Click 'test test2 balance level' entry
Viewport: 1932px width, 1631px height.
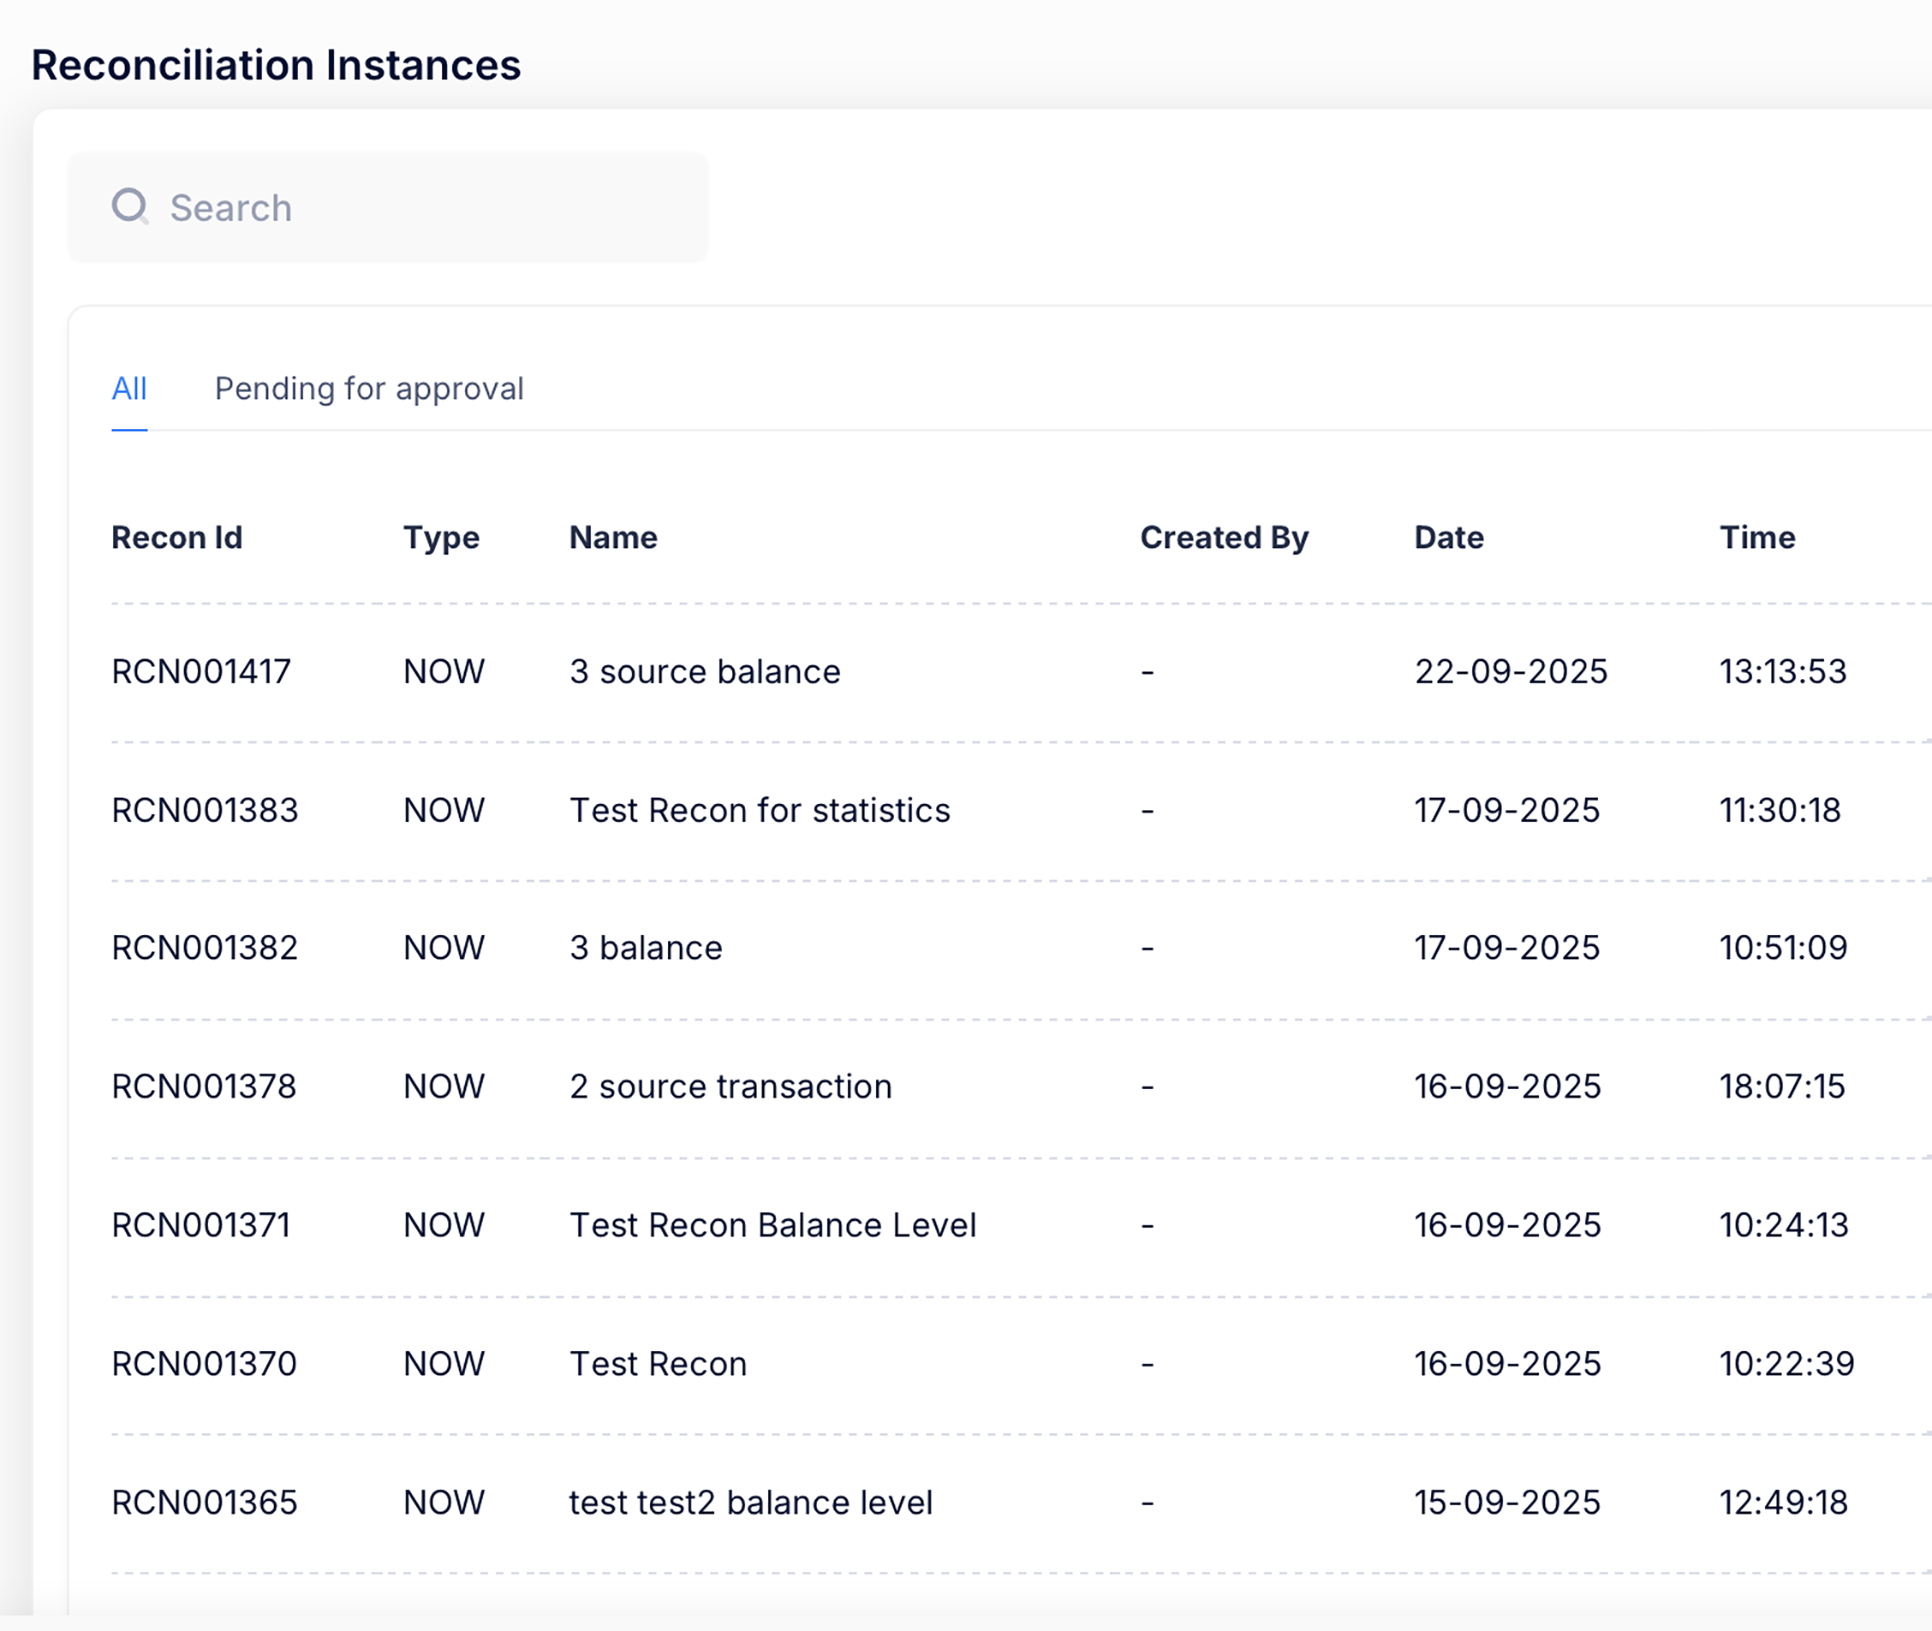coord(750,1503)
